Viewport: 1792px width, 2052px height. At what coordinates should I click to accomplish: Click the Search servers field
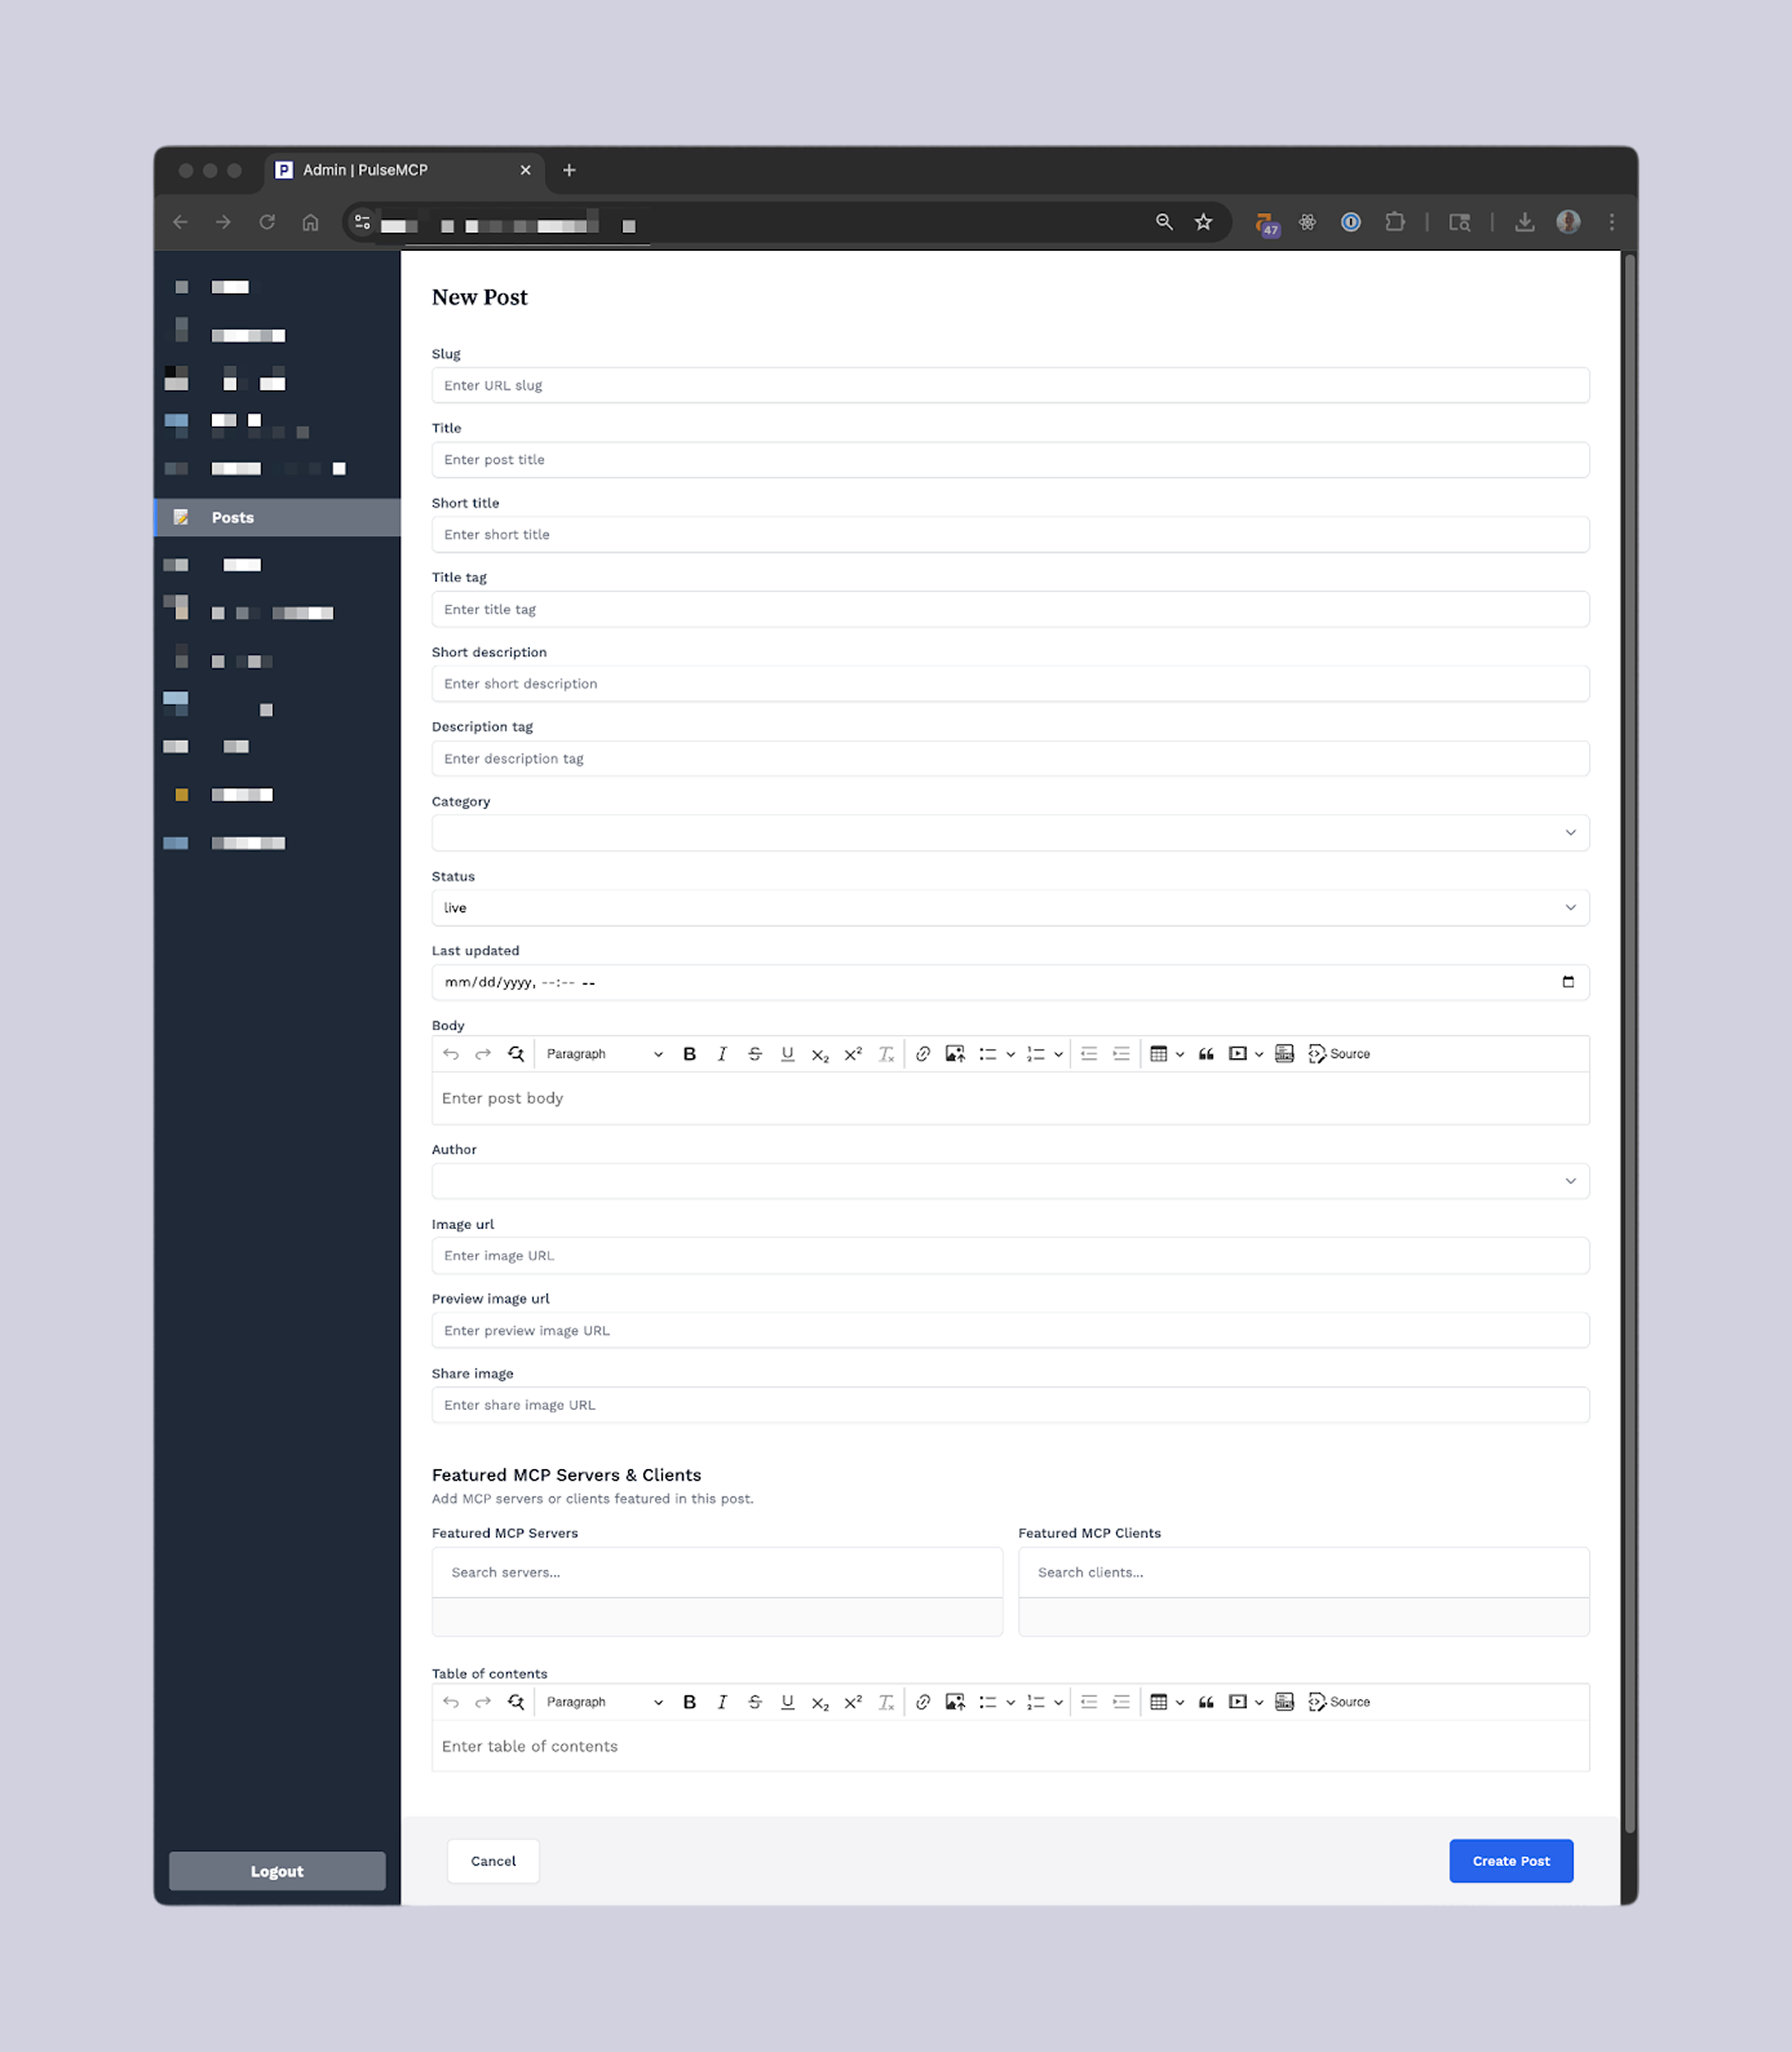717,1573
